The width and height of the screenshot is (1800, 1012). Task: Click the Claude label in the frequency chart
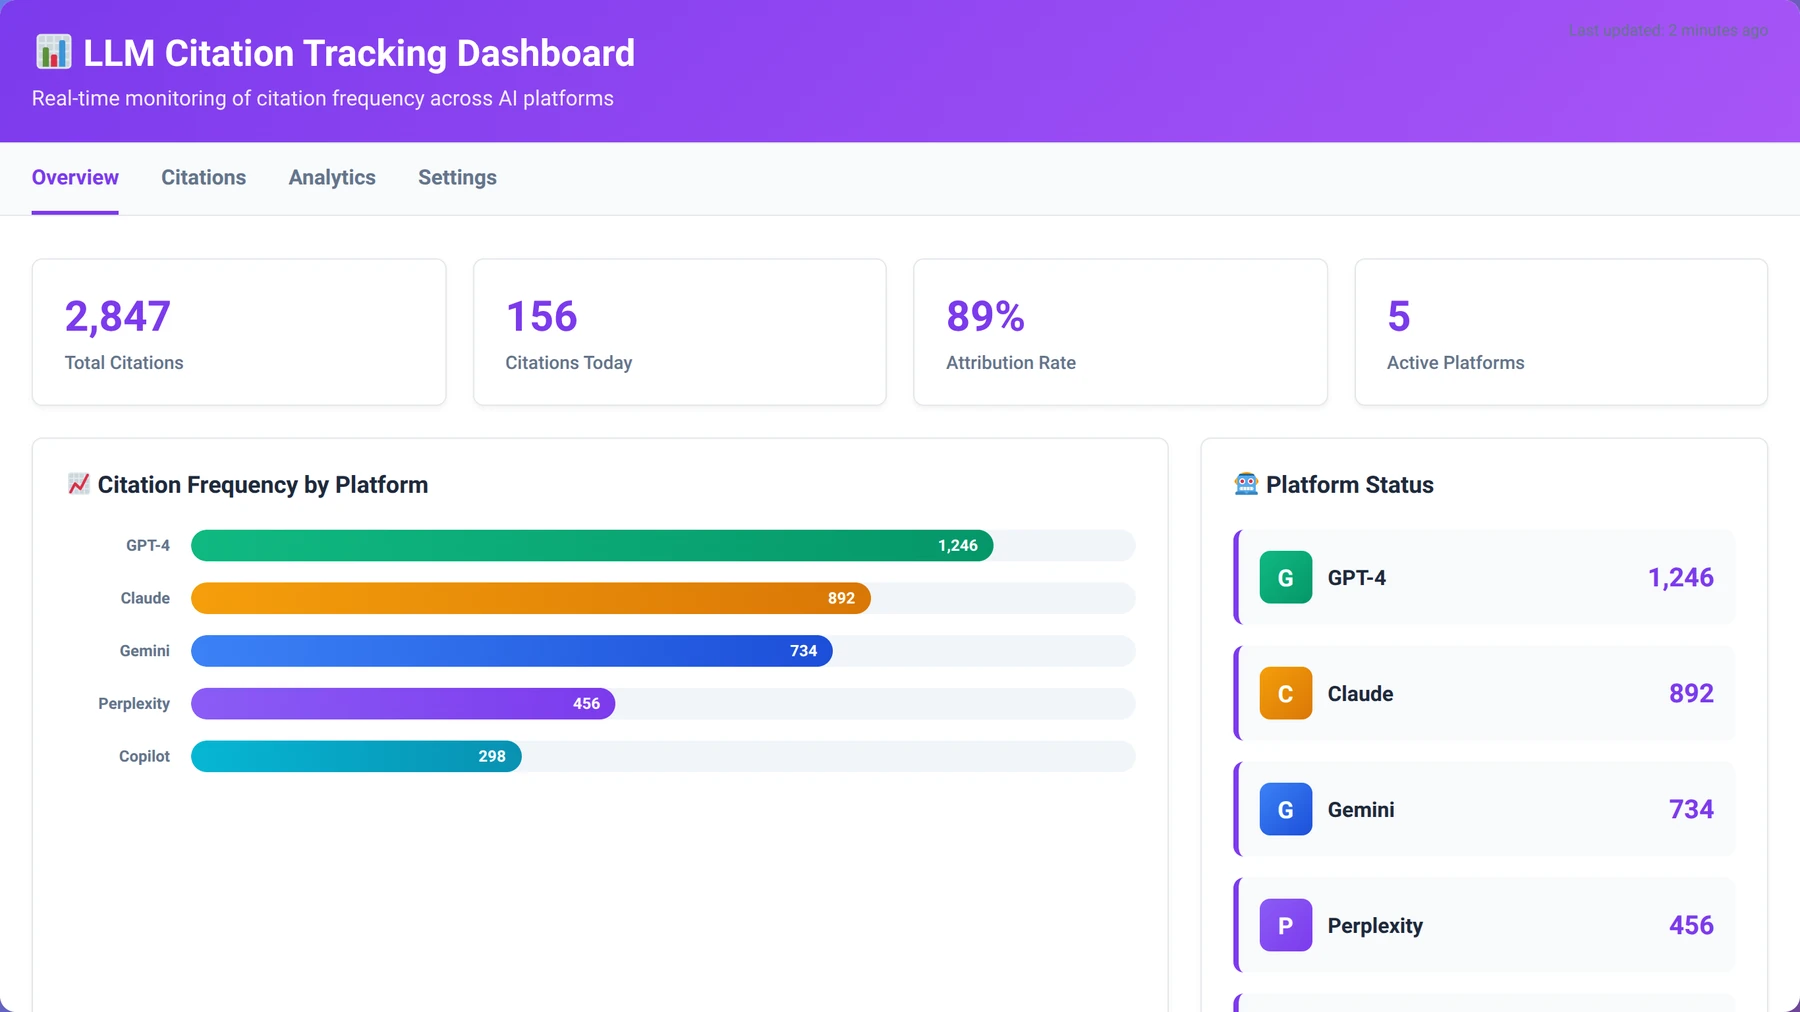pos(145,598)
